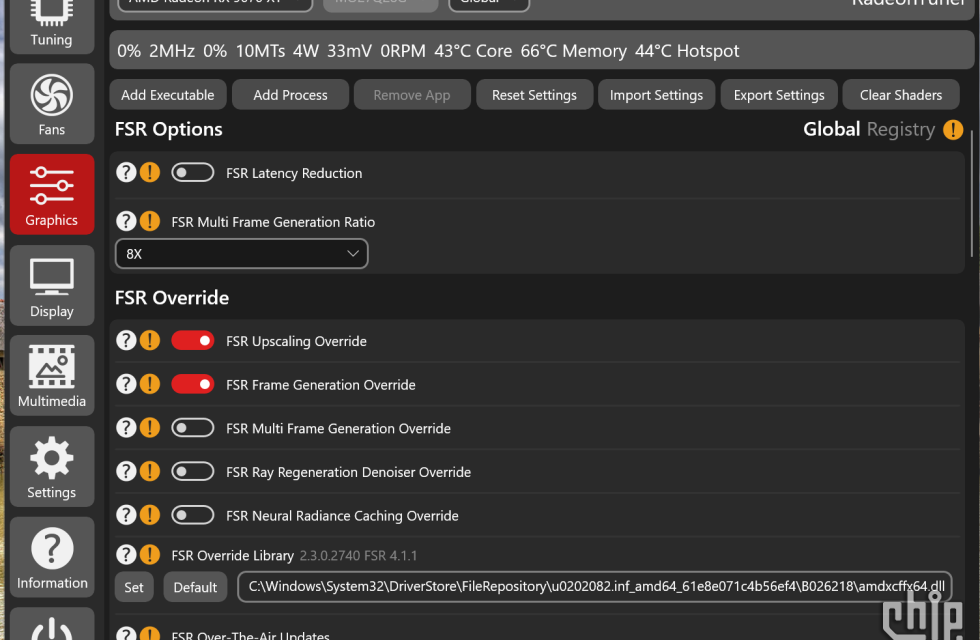Click help icon for FSR Override Library
Screen dimensions: 980x640
126,554
